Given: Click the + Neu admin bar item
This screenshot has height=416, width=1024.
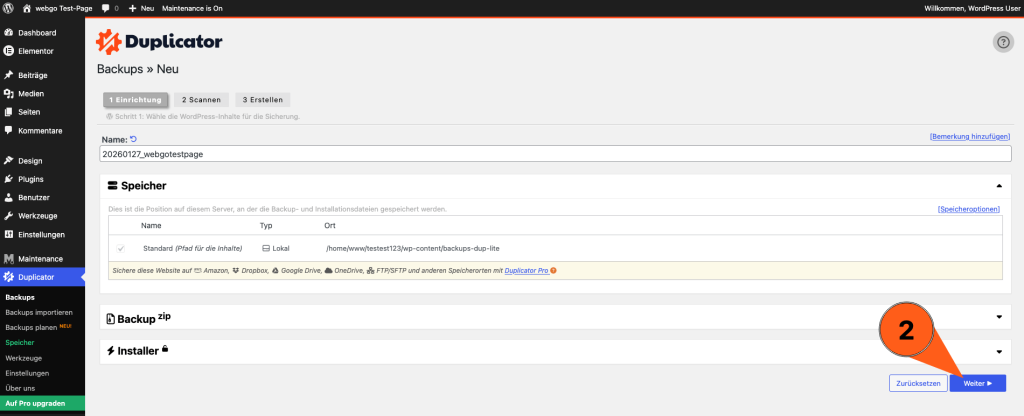Looking at the screenshot, I should [141, 8].
